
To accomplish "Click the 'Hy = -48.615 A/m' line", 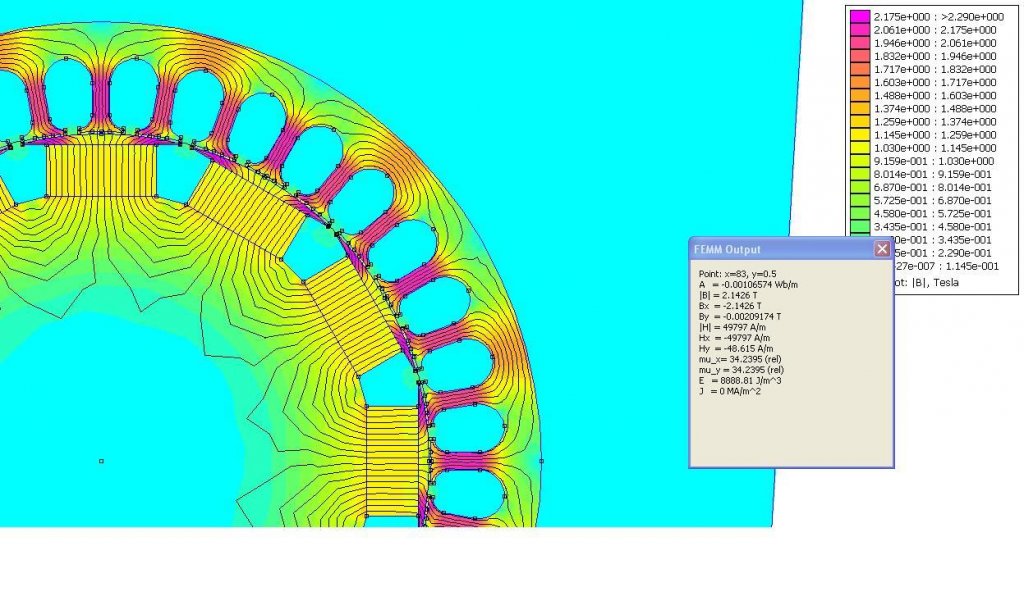I will [736, 349].
